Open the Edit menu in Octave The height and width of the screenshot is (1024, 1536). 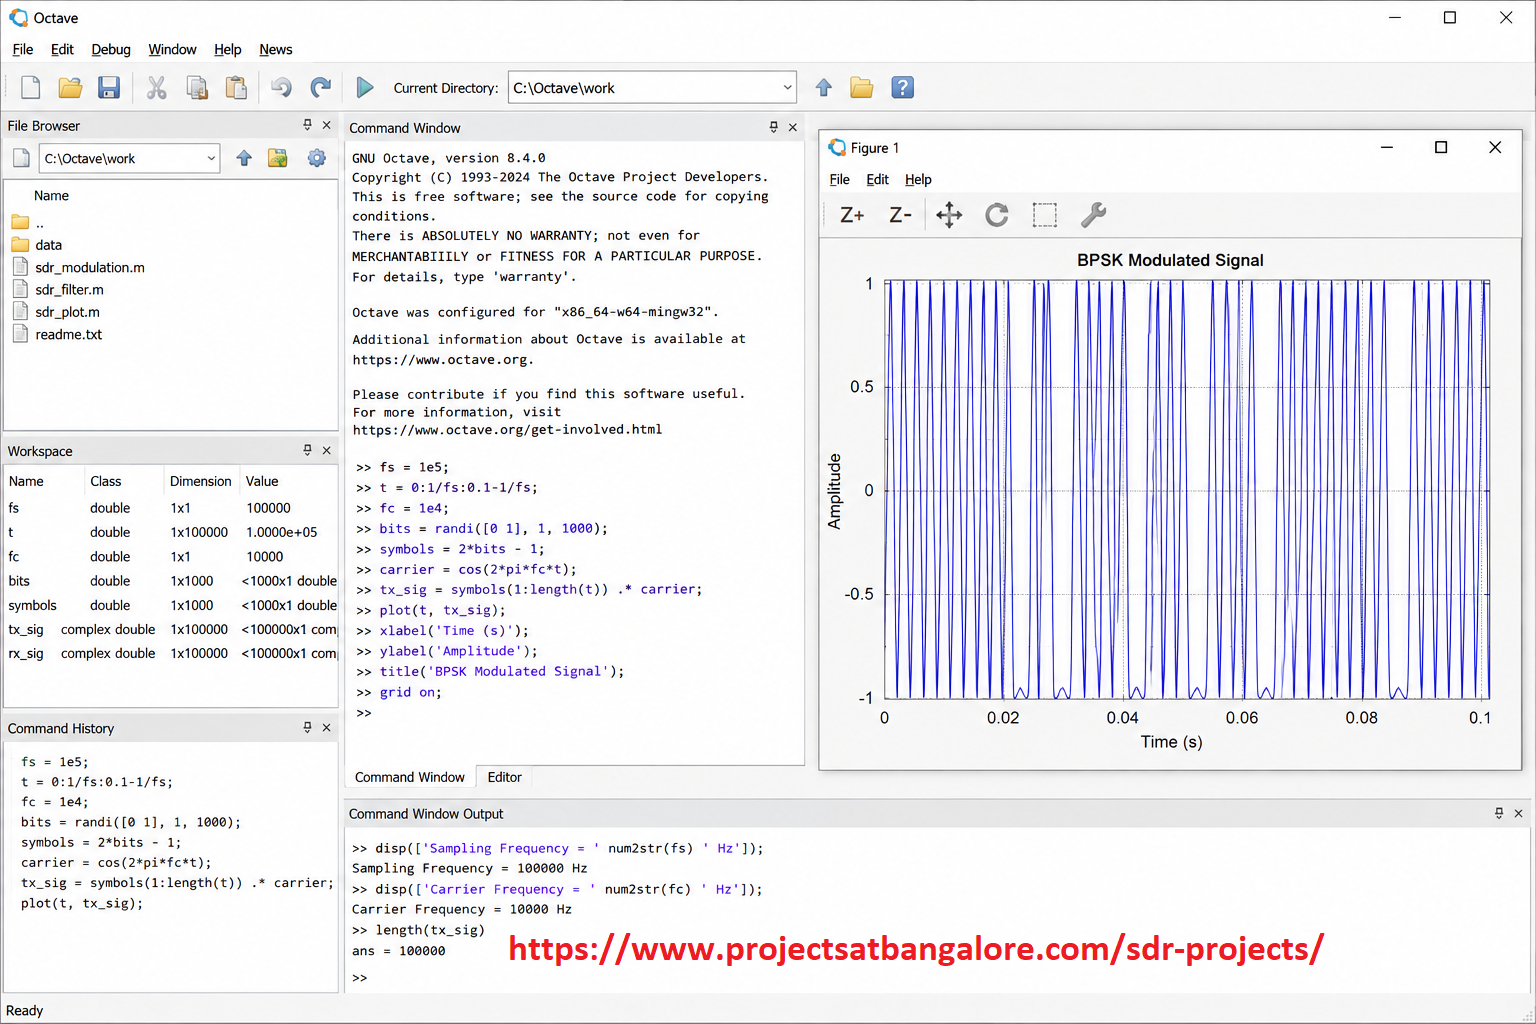coord(62,49)
